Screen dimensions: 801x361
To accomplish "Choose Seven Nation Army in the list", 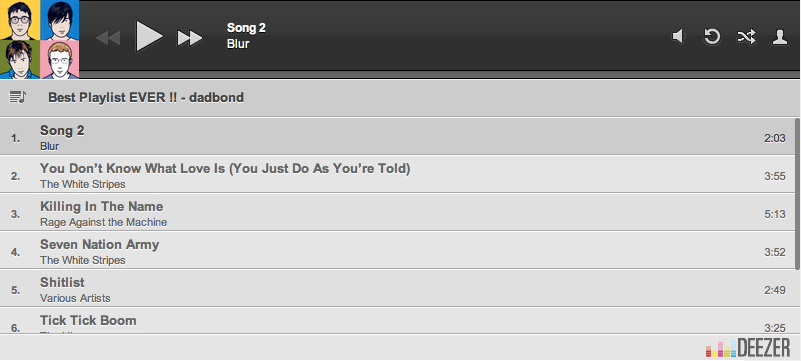I will click(397, 251).
